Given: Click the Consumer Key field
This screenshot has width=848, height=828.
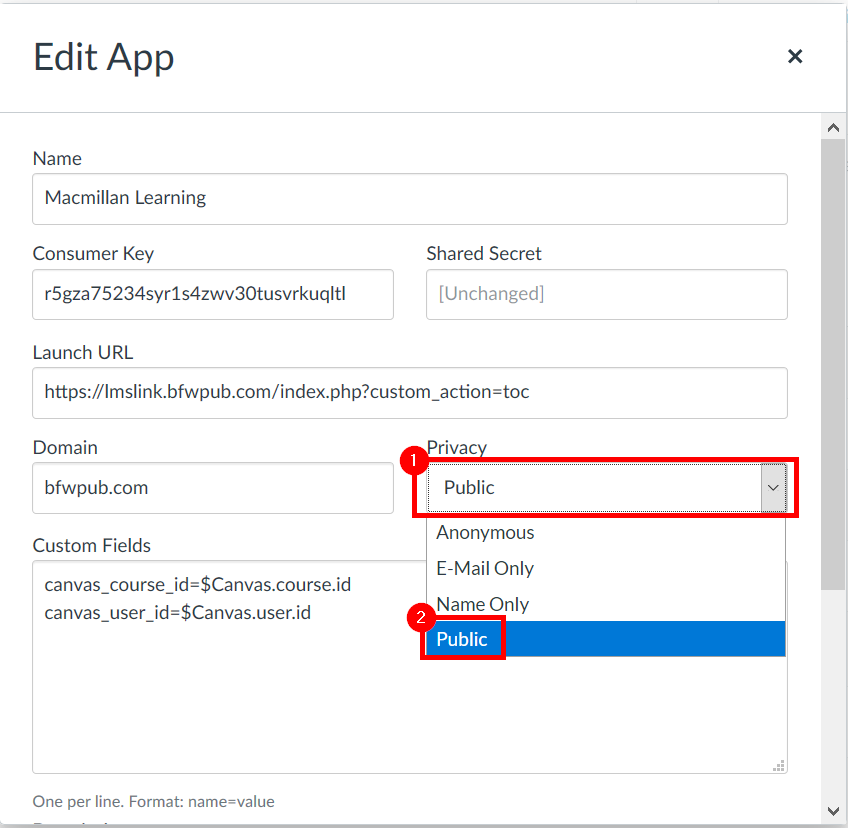Looking at the screenshot, I should (213, 294).
